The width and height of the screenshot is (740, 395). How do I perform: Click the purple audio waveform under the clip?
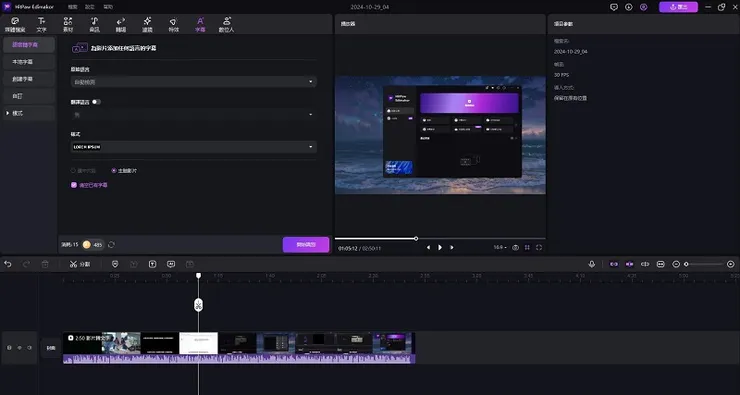point(239,359)
